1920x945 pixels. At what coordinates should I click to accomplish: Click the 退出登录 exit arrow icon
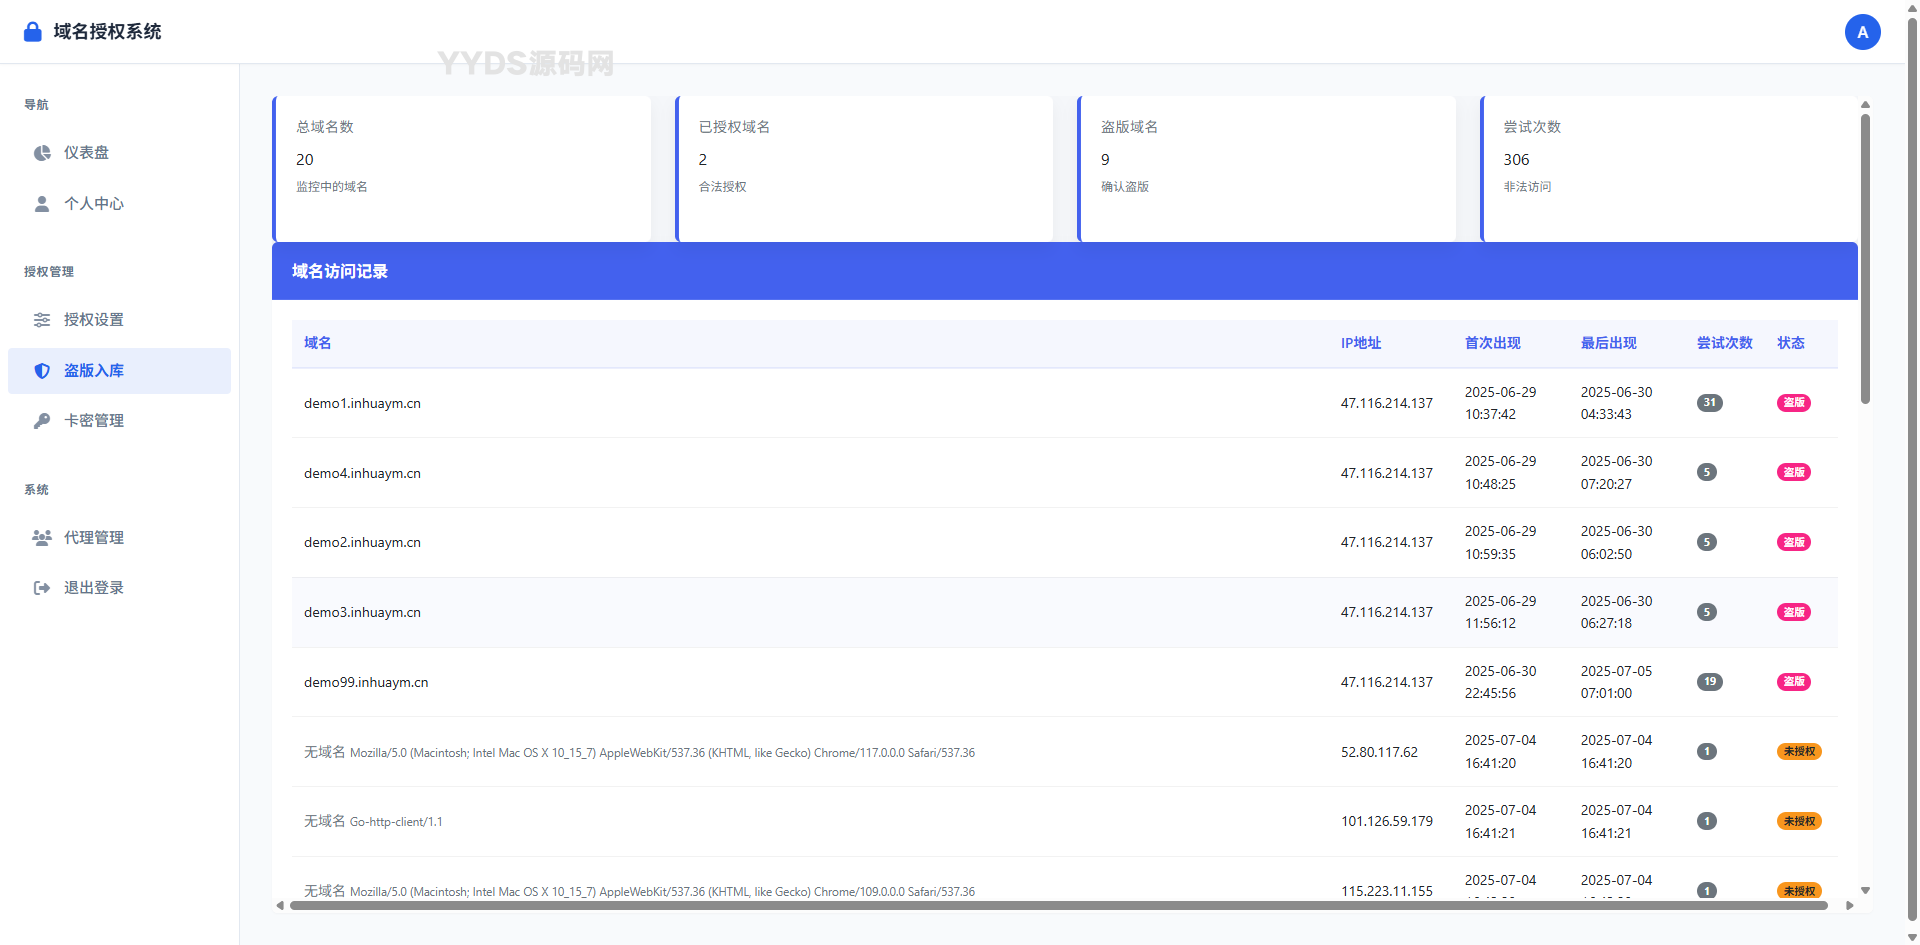41,587
